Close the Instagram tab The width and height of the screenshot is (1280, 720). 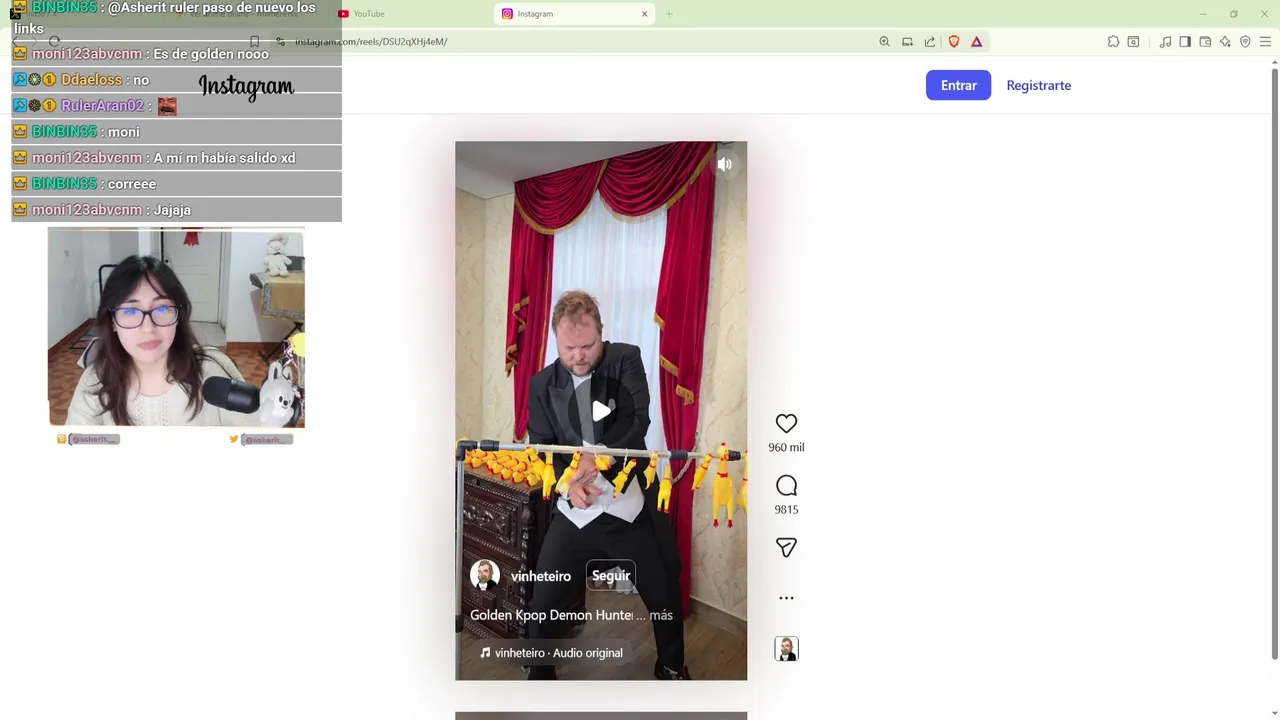tap(644, 14)
